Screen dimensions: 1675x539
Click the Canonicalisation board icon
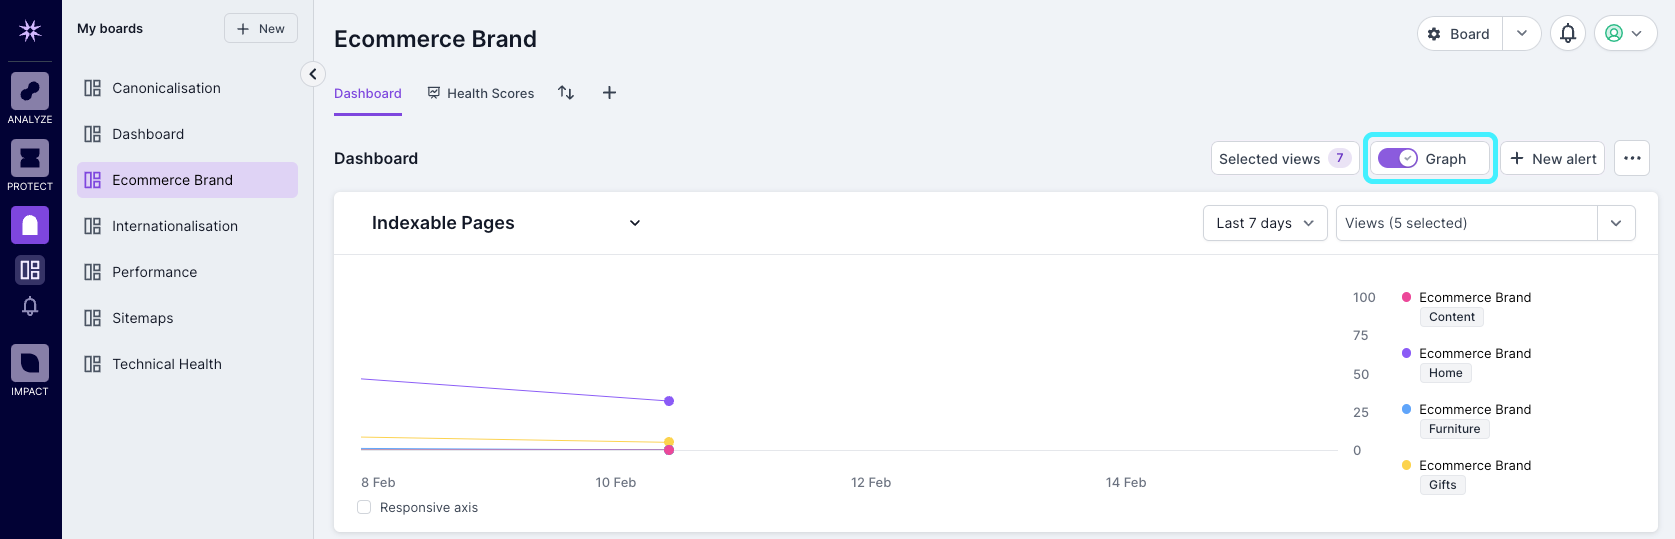click(93, 88)
